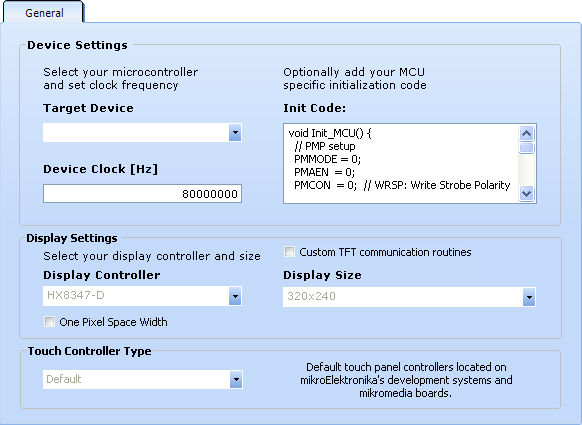
Task: Expand the Display Controller HX8347-D dropdown
Action: 235,296
